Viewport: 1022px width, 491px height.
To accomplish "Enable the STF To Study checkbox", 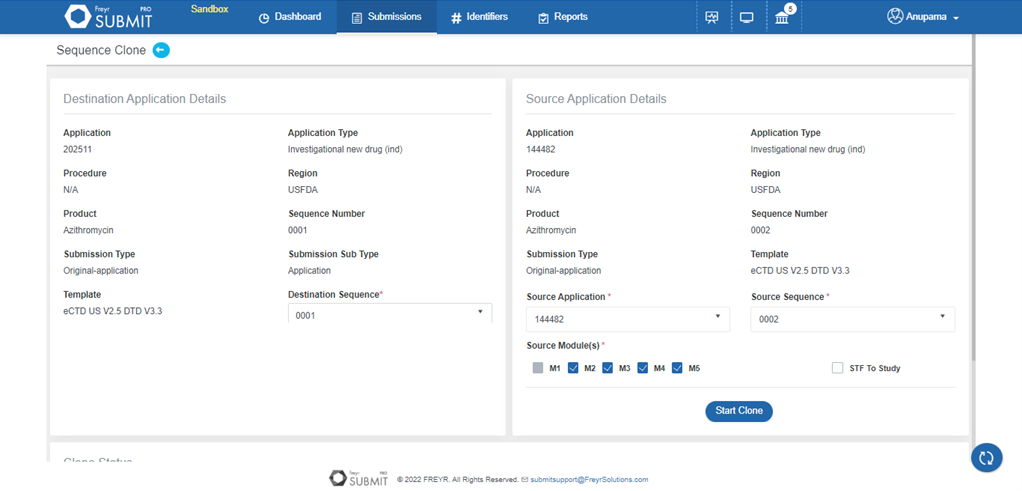I will pyautogui.click(x=838, y=368).
